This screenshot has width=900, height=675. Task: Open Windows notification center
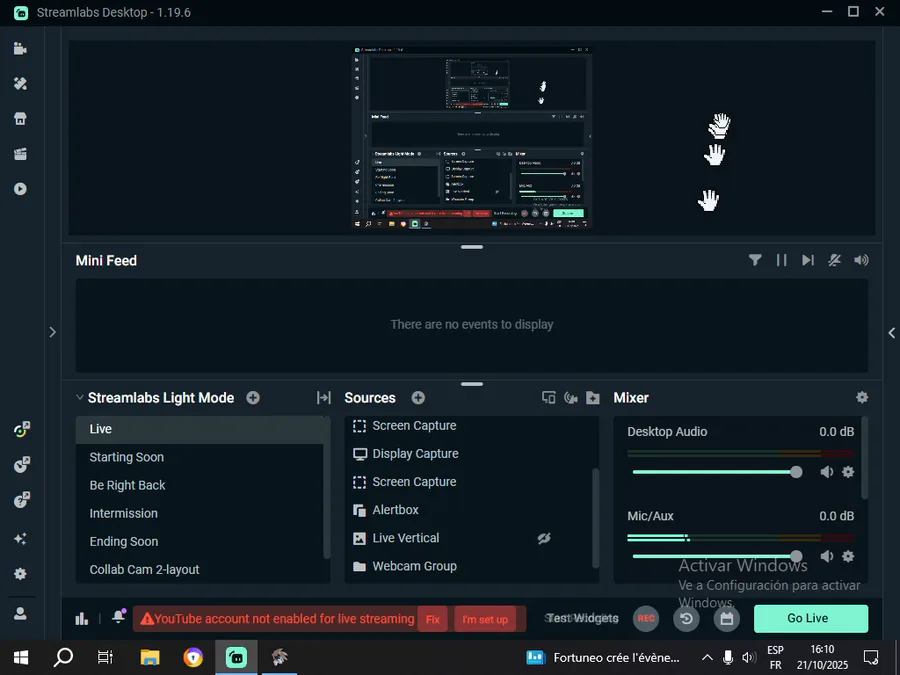point(871,658)
